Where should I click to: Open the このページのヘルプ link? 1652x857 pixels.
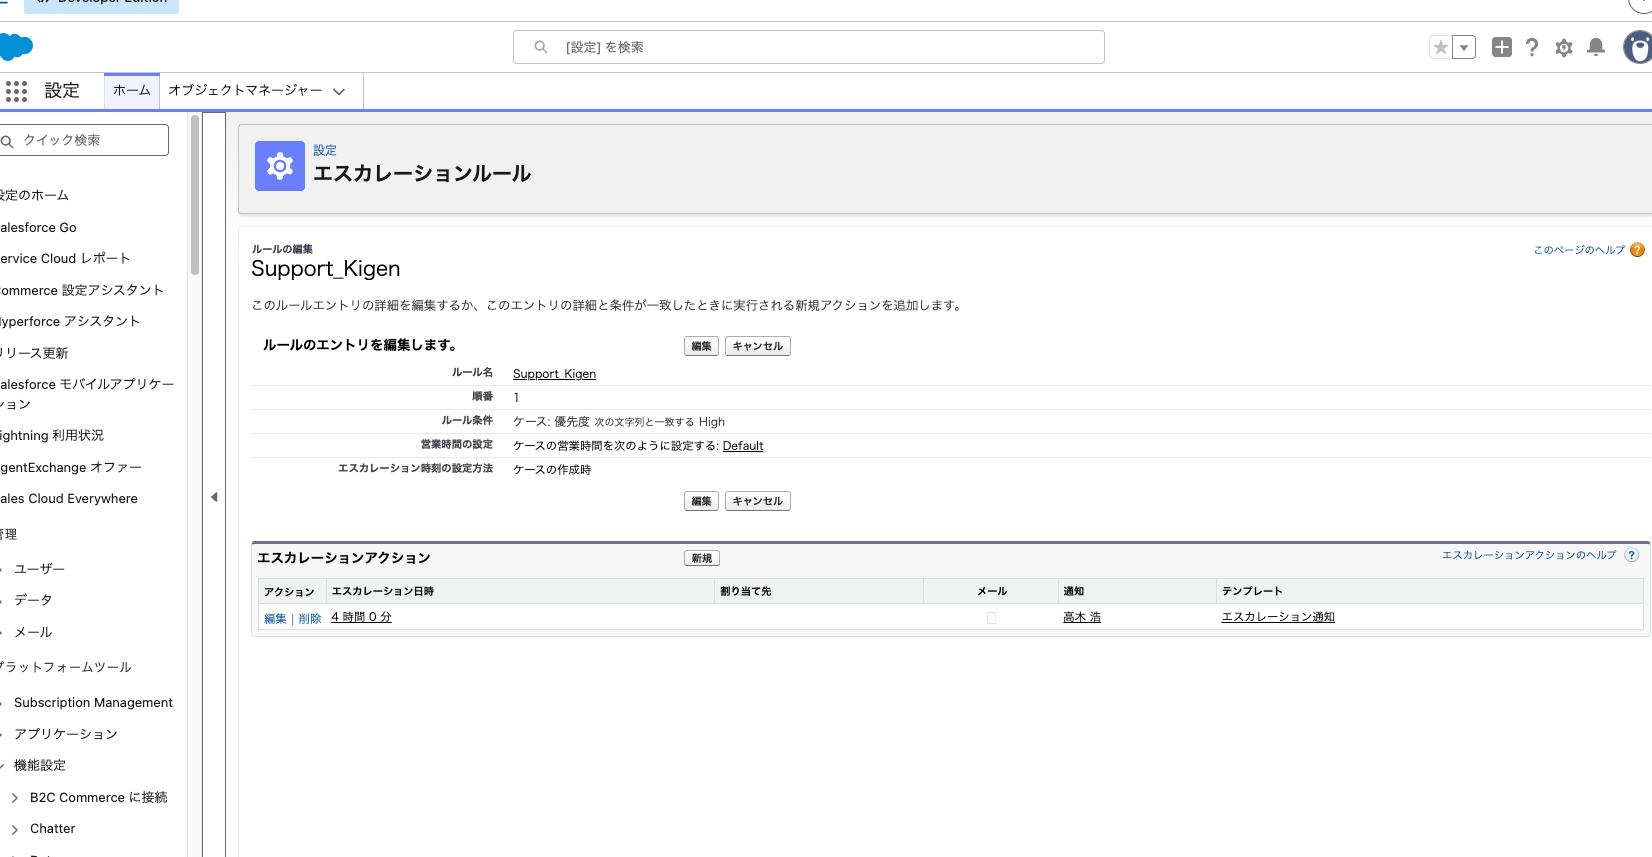[1579, 250]
